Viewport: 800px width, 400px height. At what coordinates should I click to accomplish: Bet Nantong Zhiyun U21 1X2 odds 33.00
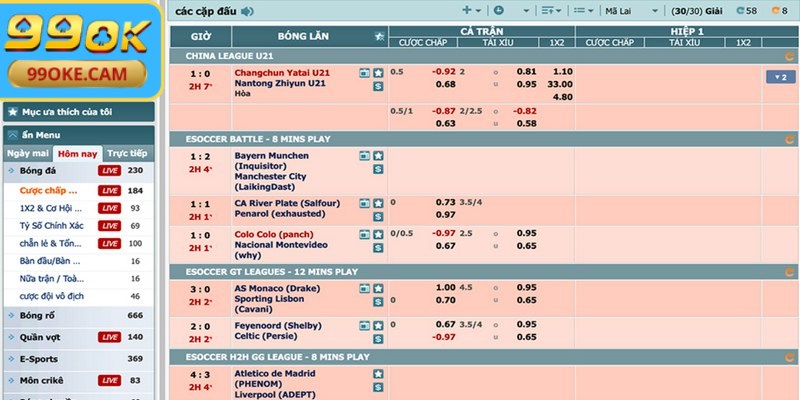(560, 84)
